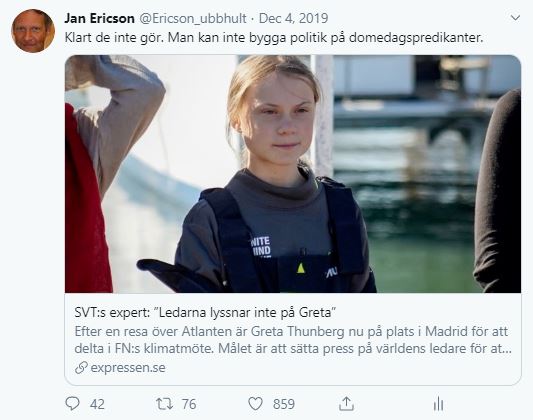533x420 pixels.
Task: Click the 42 replies count
Action: pos(97,404)
